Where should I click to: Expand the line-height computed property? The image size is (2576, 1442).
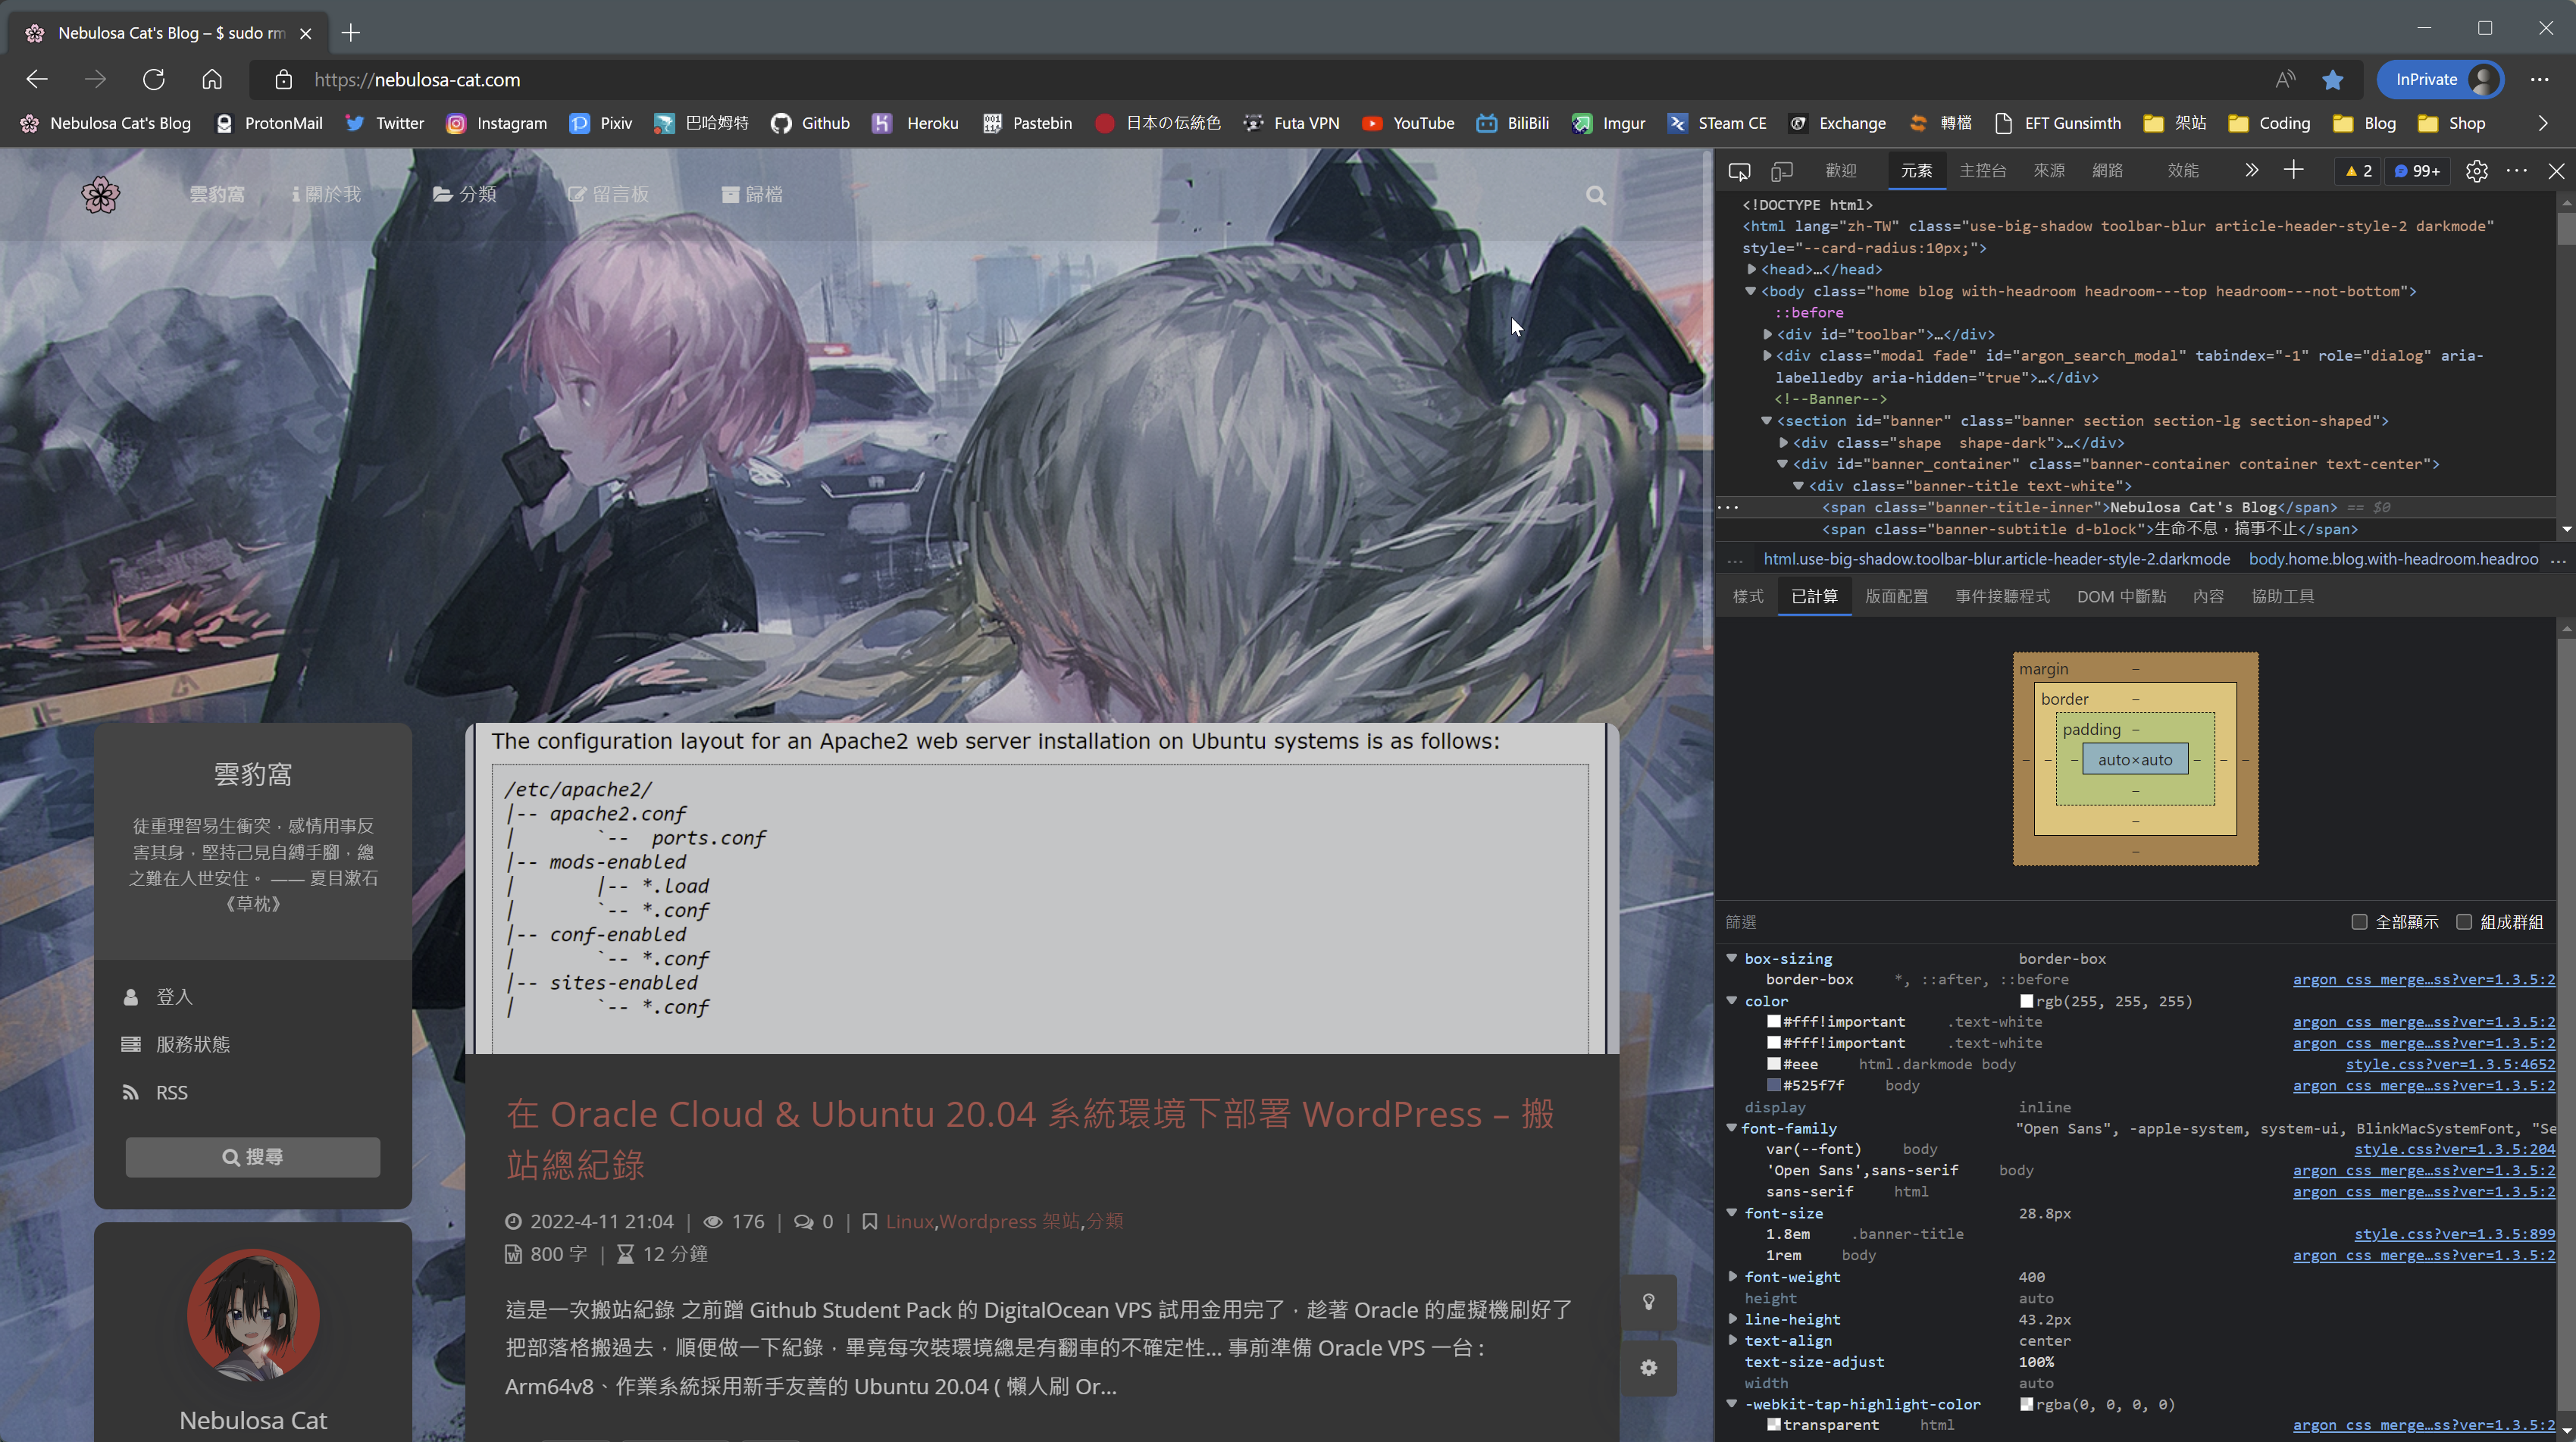1732,1319
